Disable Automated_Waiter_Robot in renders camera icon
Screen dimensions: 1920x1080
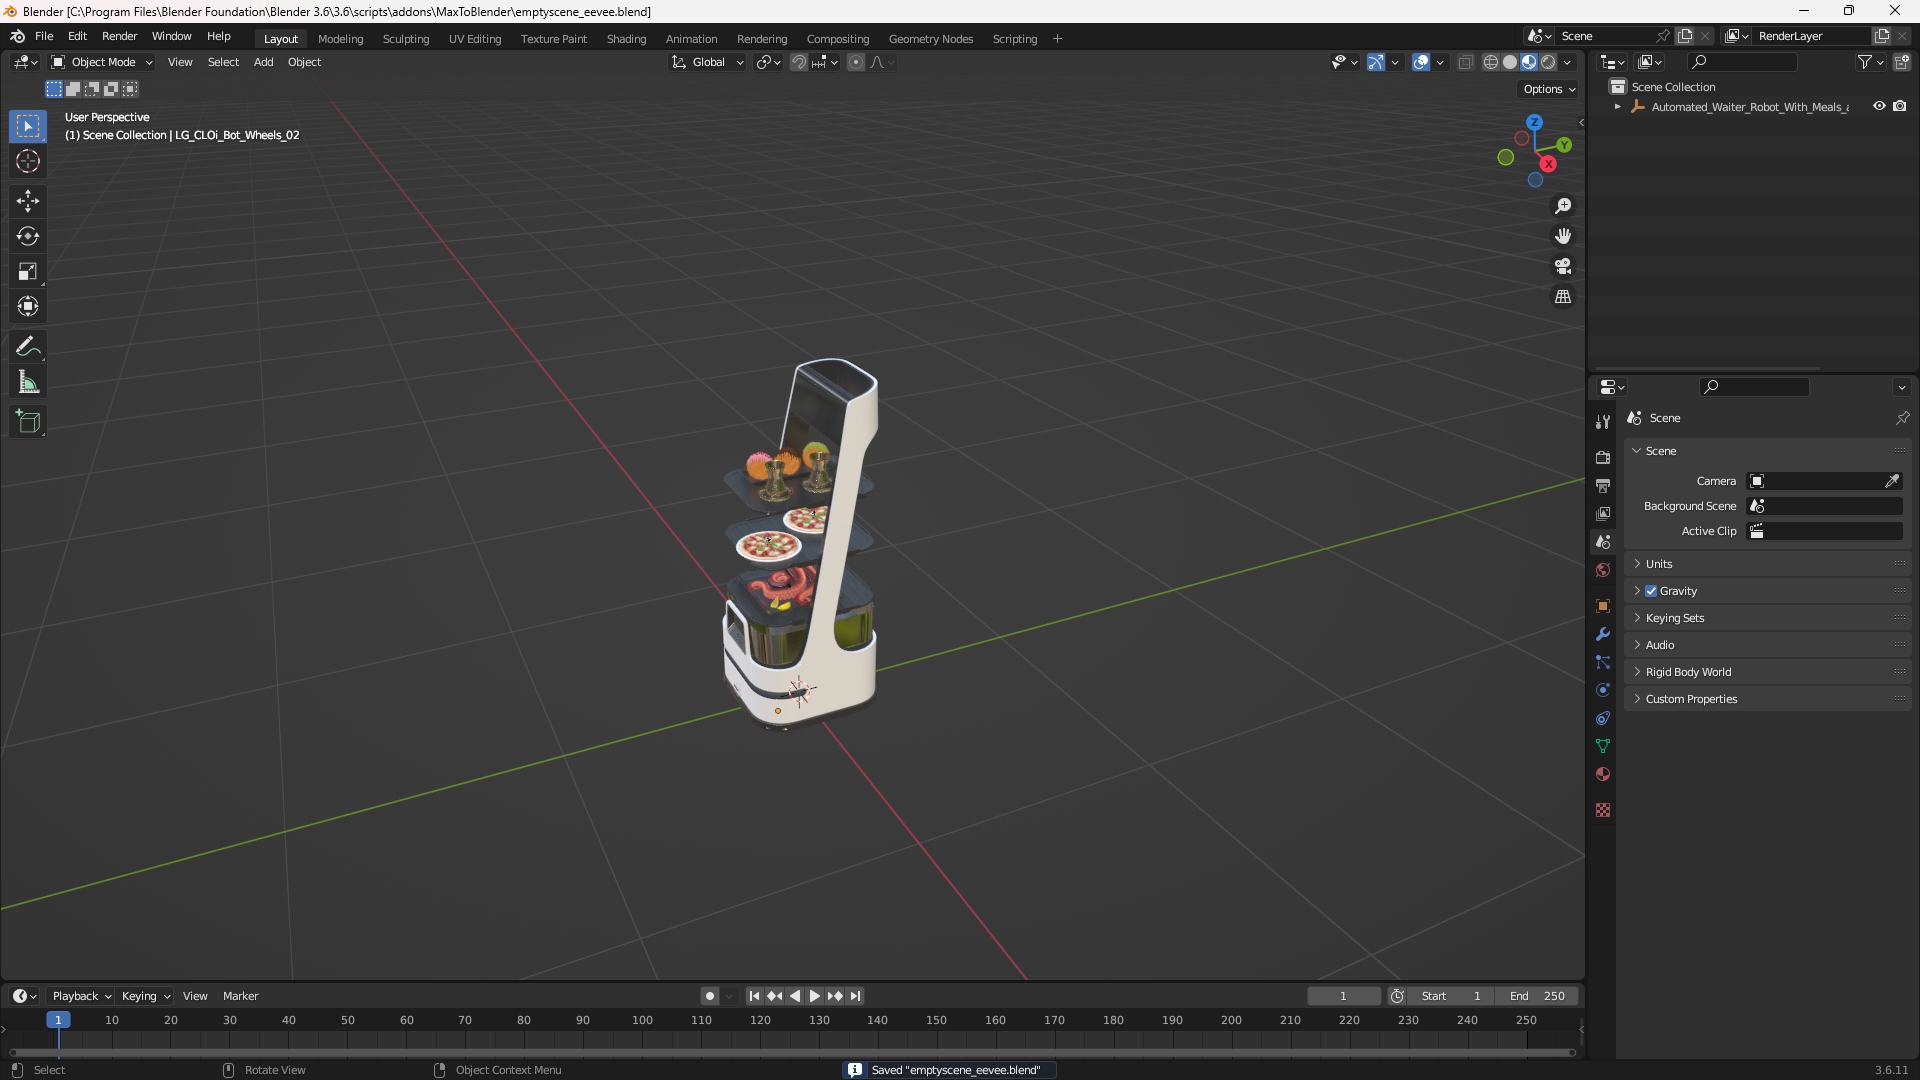coord(1900,106)
